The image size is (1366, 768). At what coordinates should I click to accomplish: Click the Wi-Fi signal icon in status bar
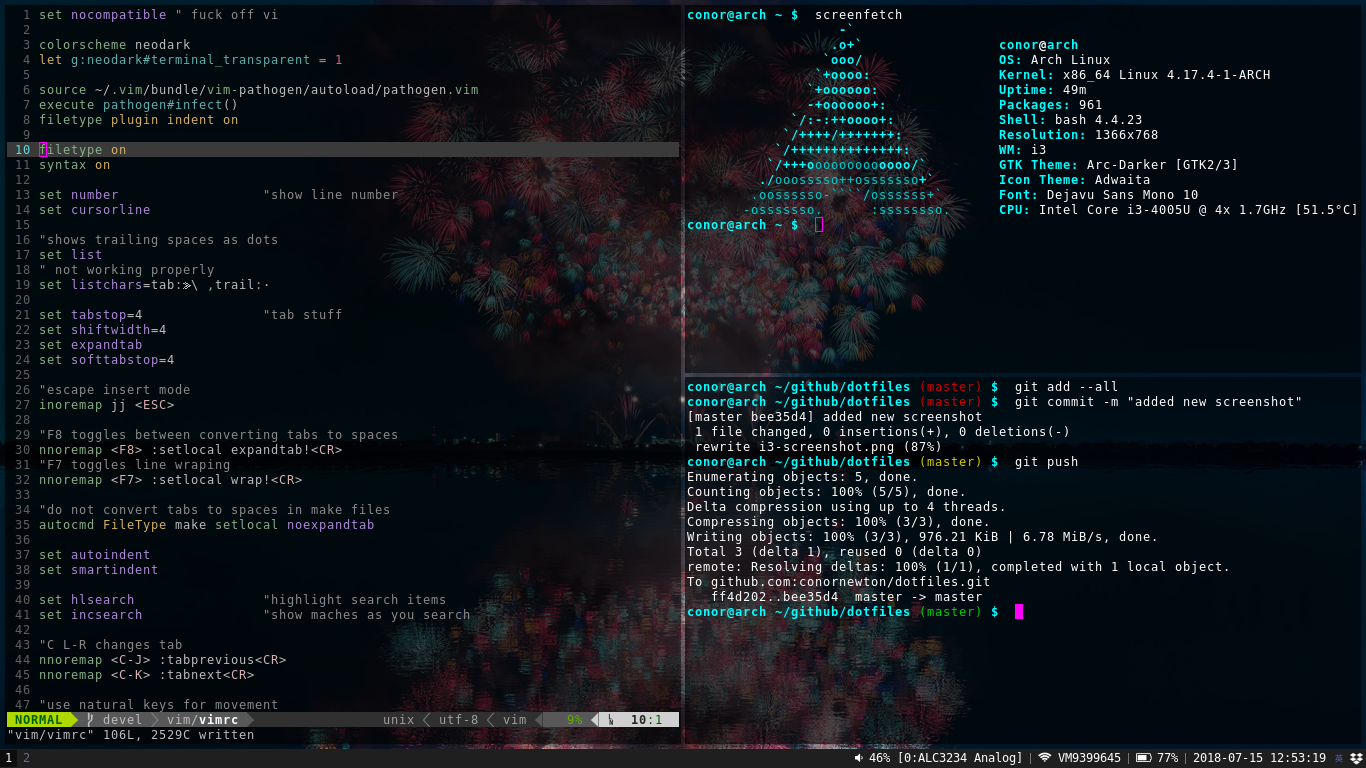click(x=1045, y=758)
